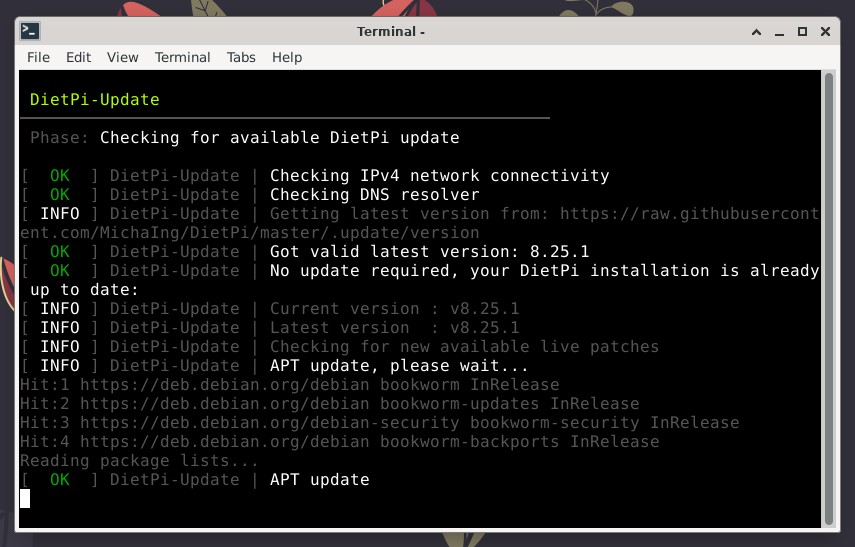Click the terminal vertical scrollbar
The height and width of the screenshot is (547, 855).
pyautogui.click(x=829, y=298)
